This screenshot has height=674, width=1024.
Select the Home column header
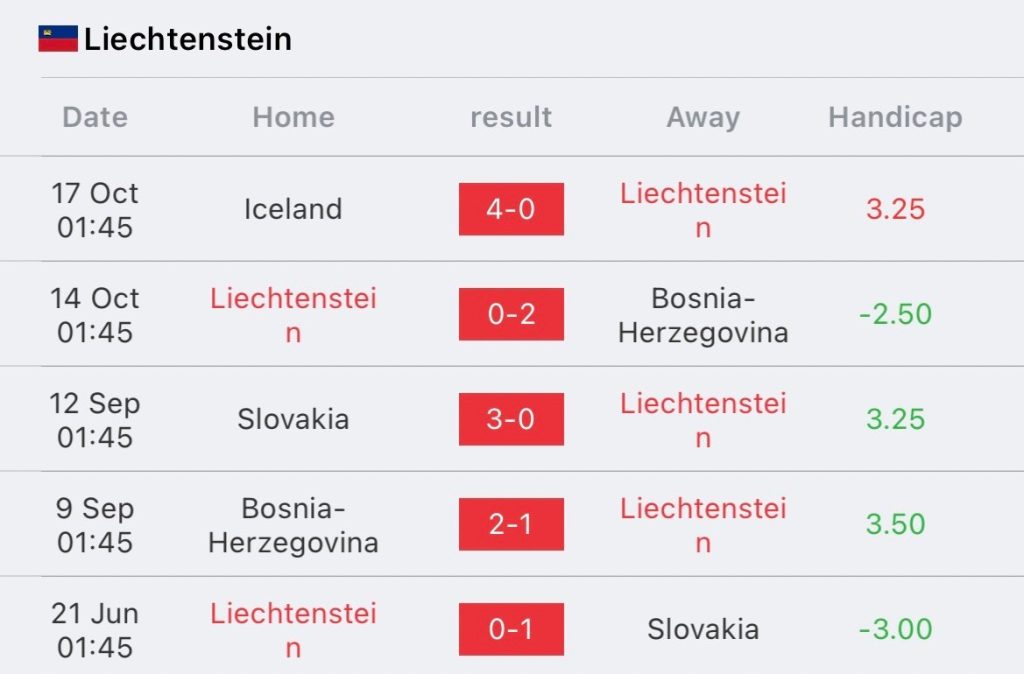click(294, 118)
